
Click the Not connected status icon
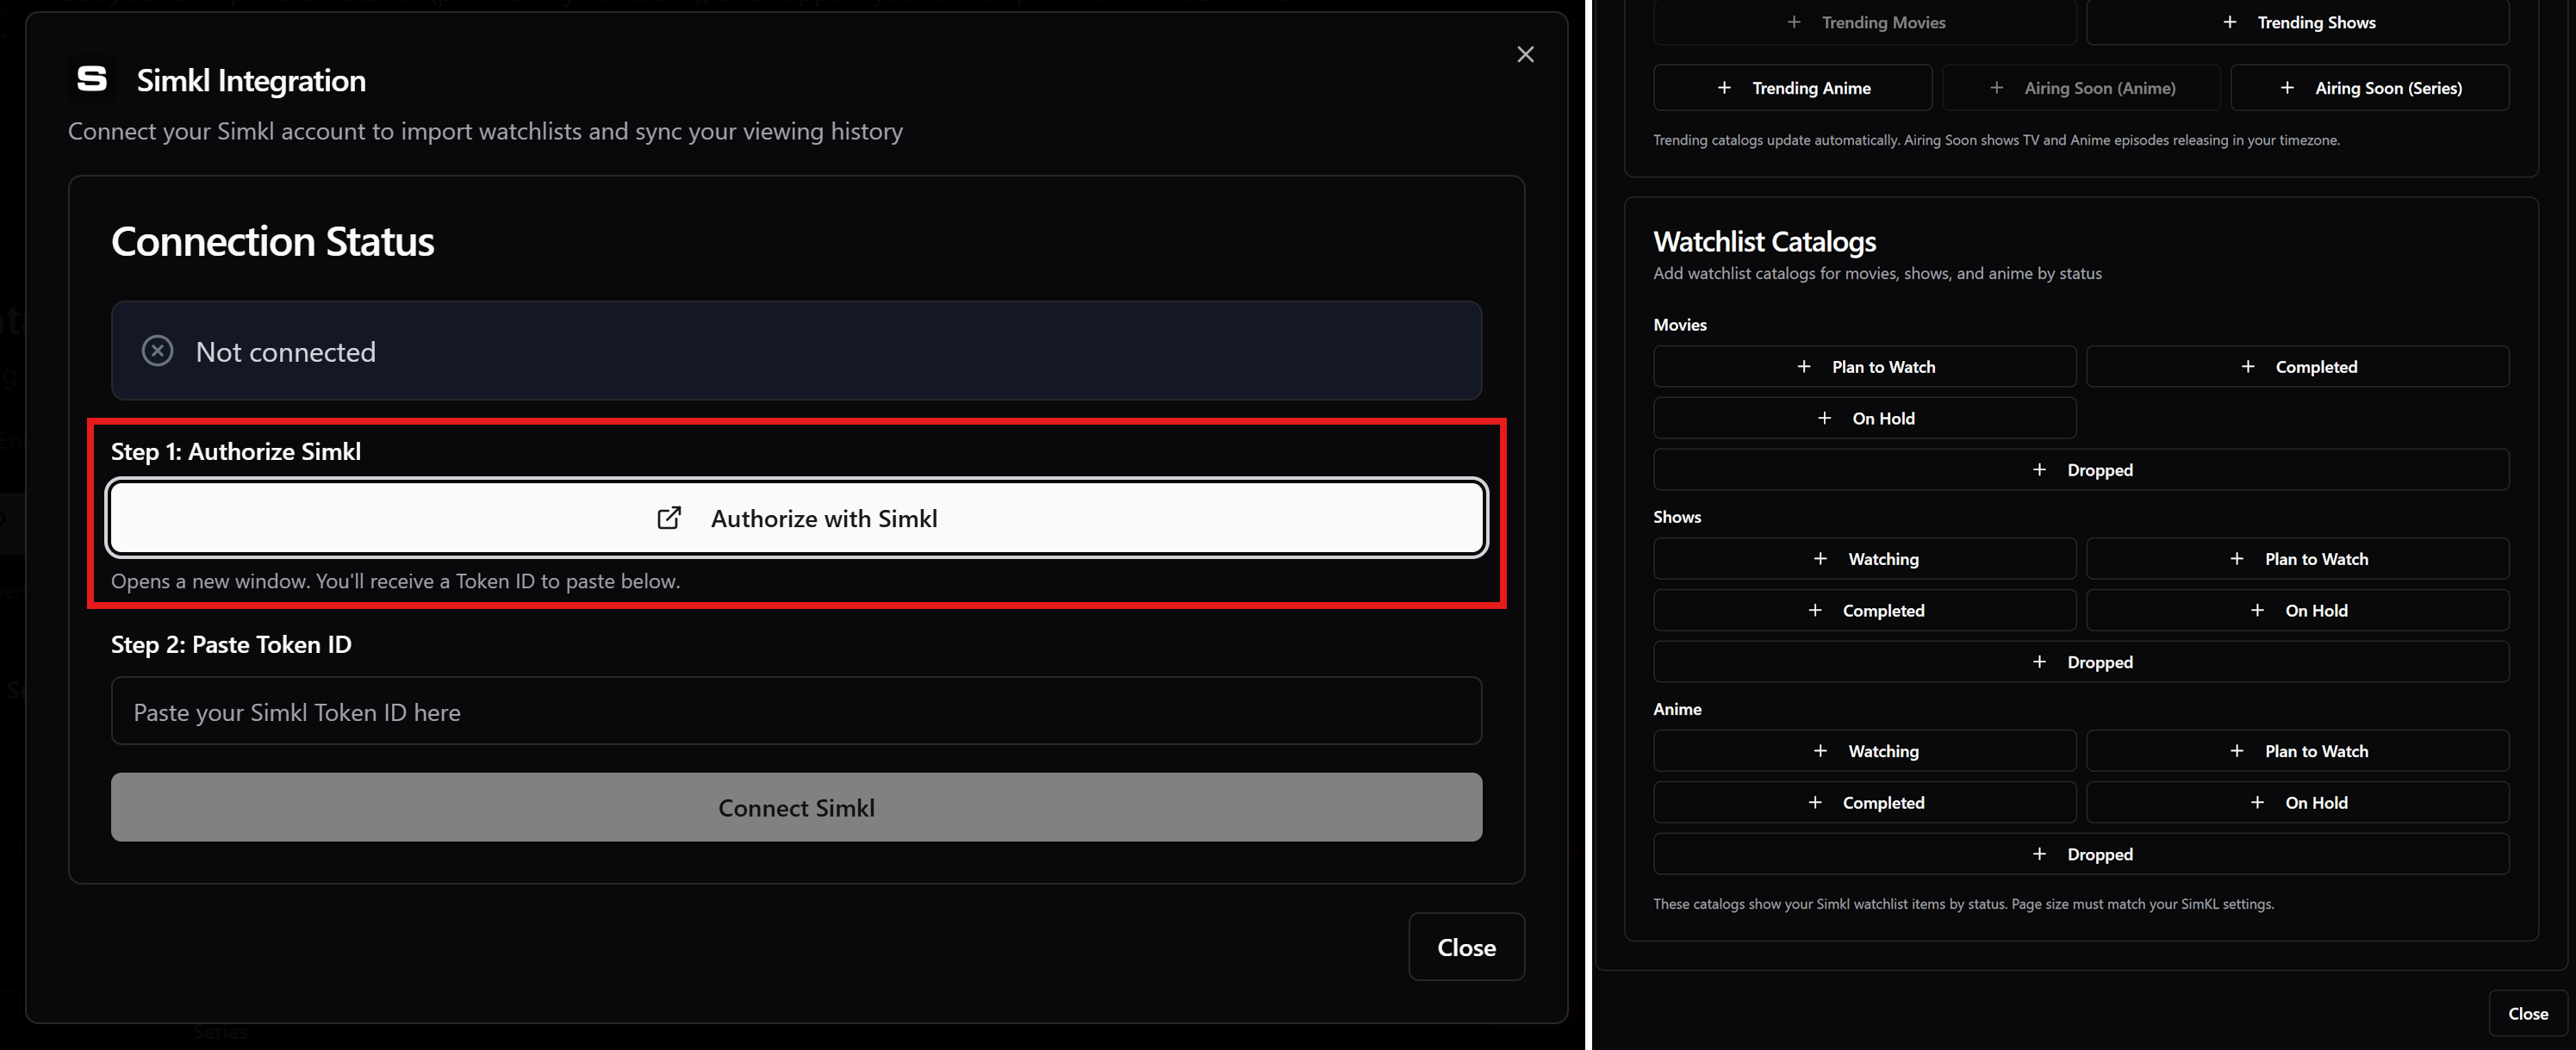tap(157, 351)
